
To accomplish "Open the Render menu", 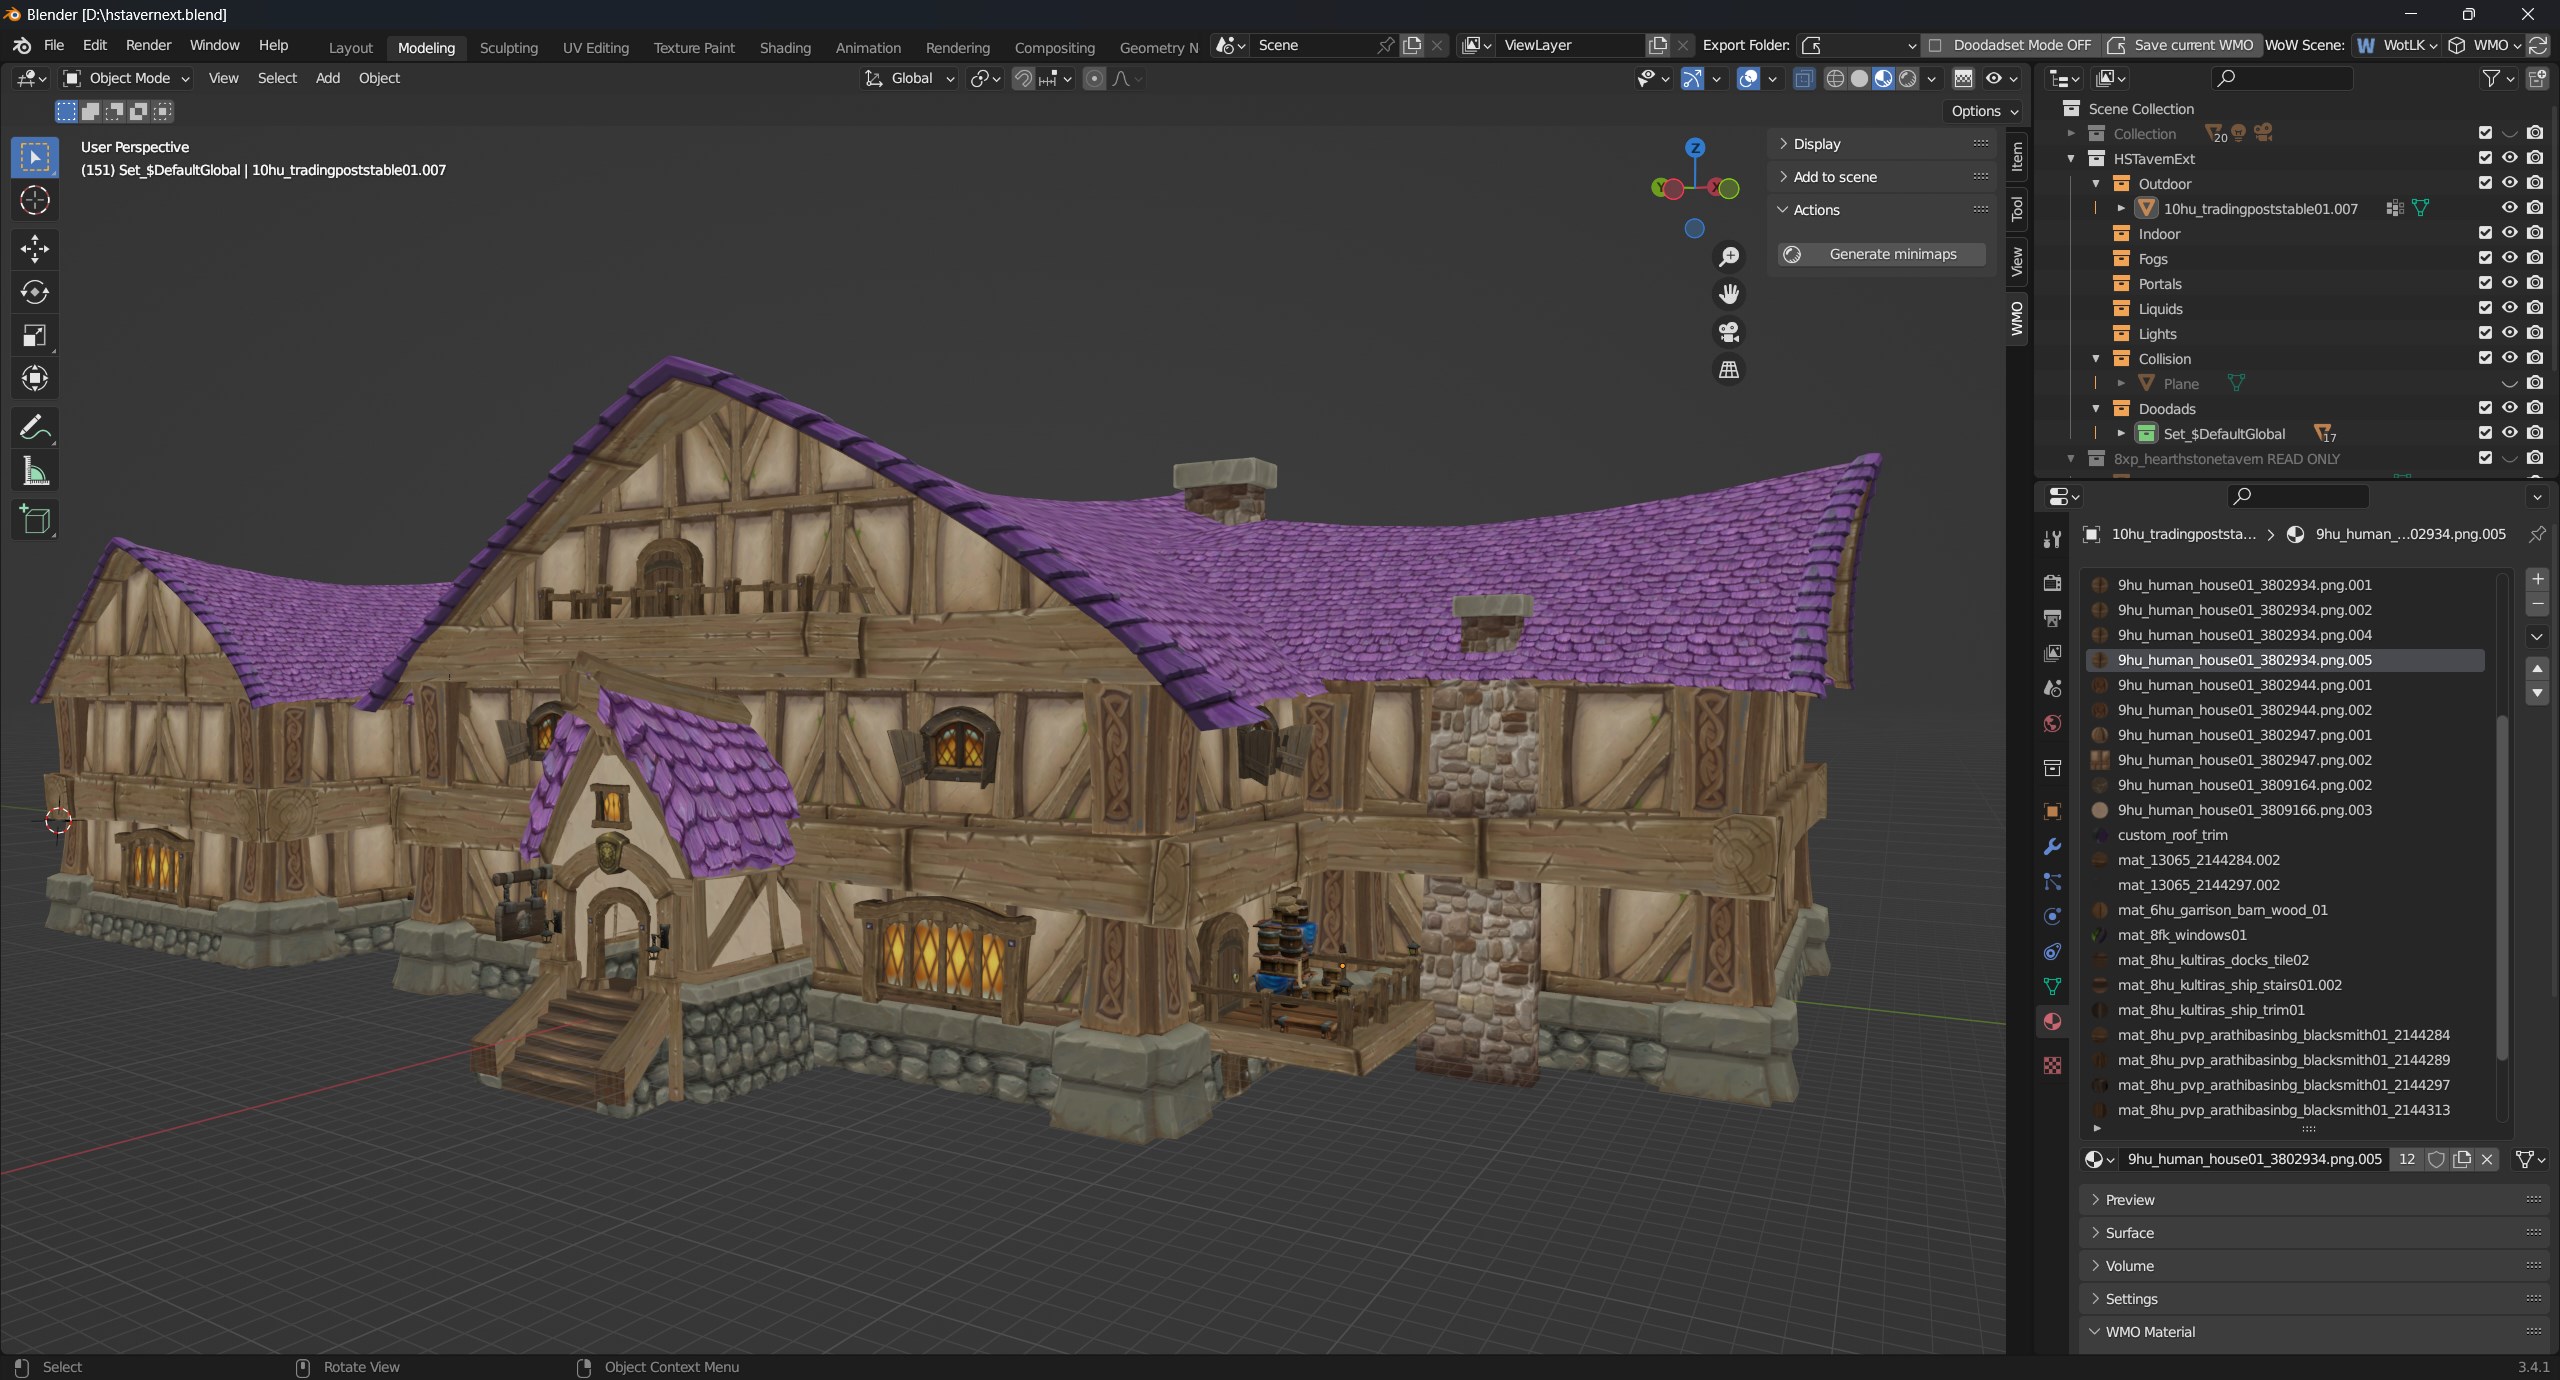I will (148, 45).
